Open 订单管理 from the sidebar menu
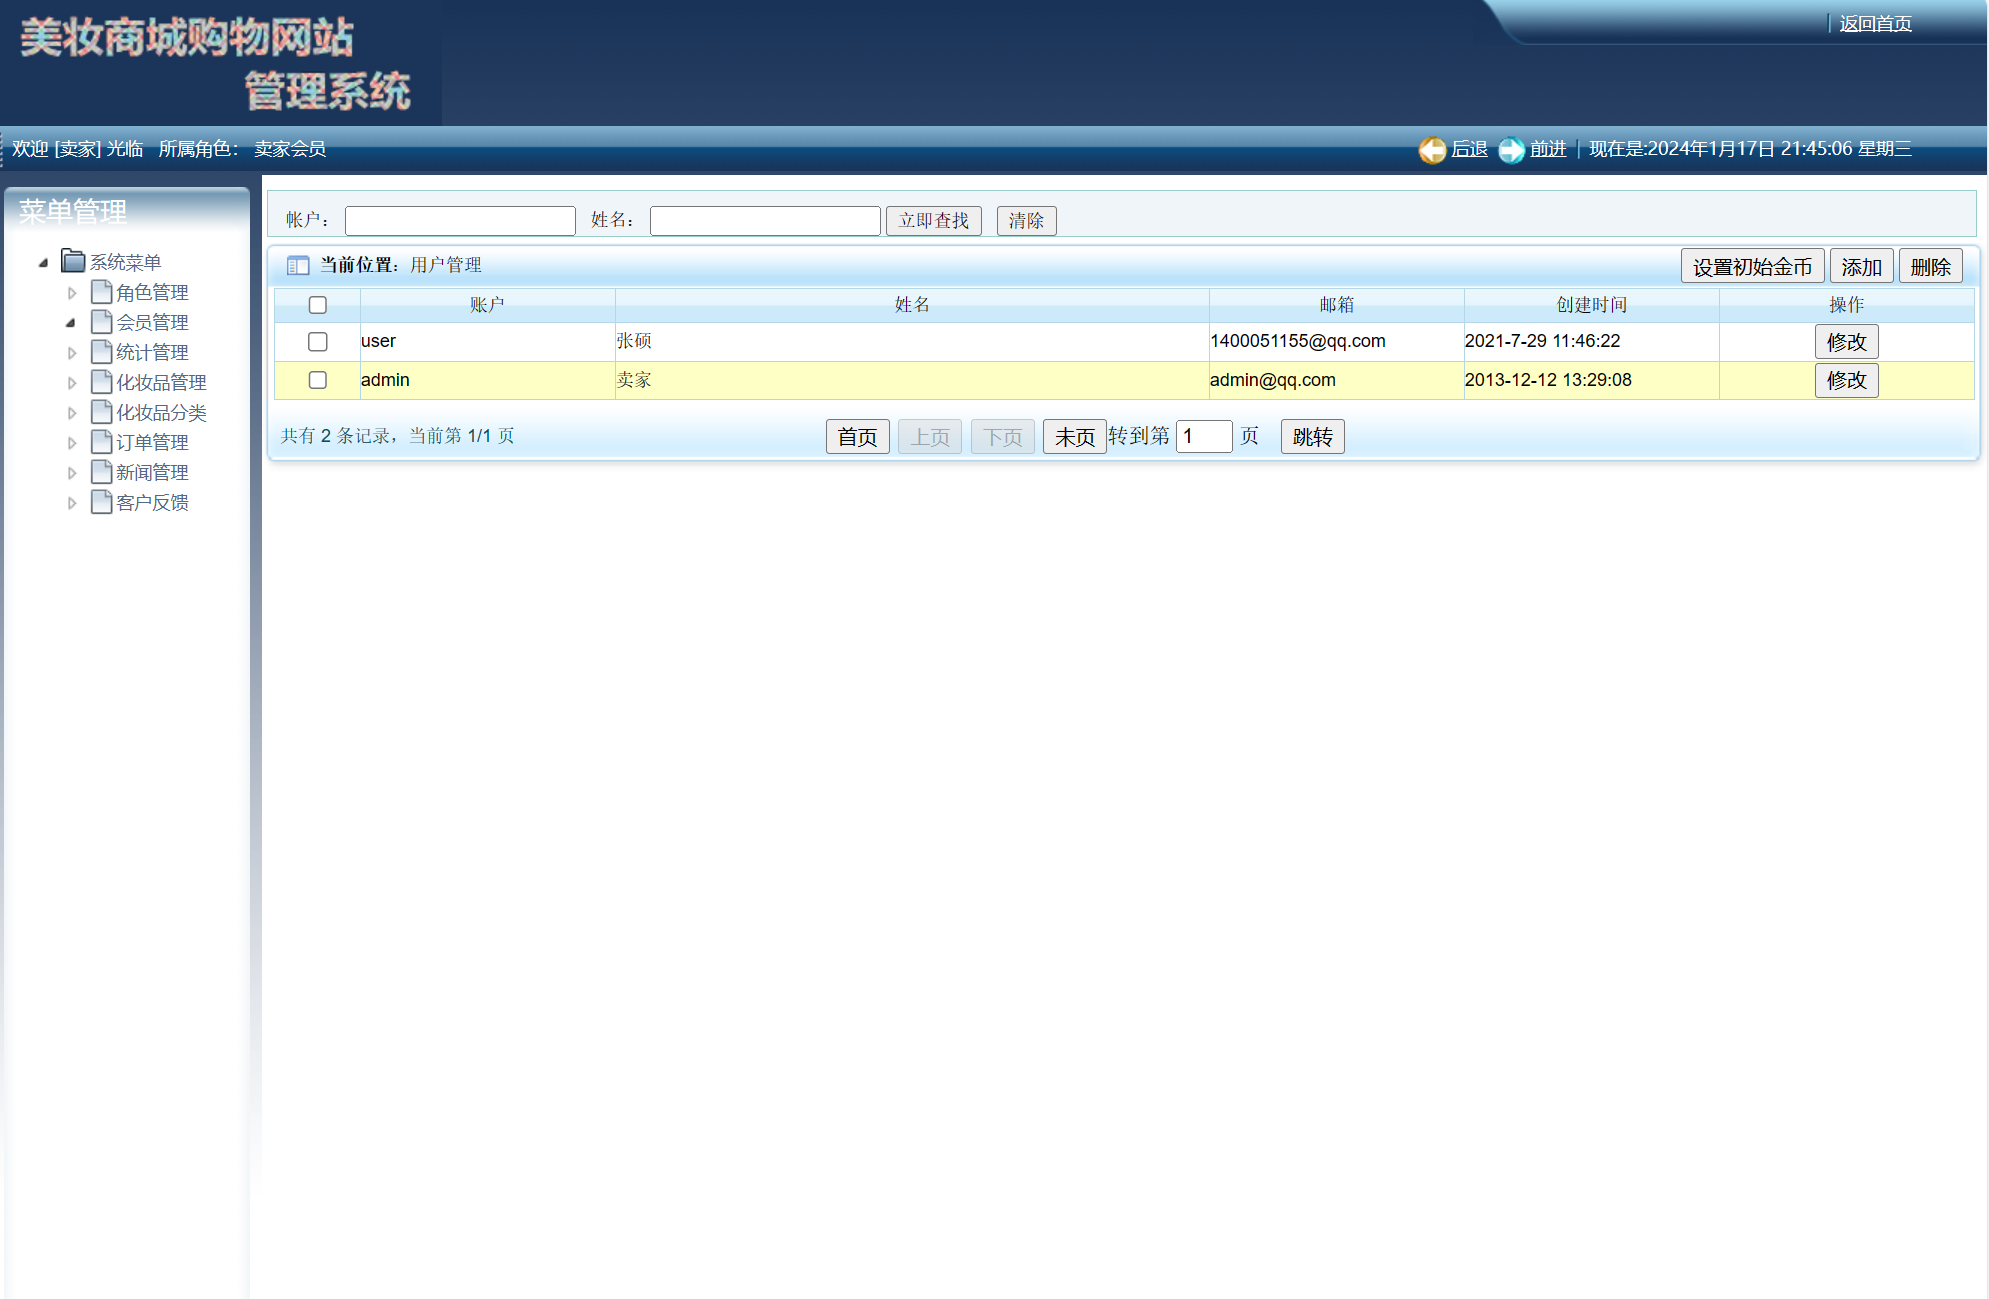This screenshot has height=1299, width=1989. point(150,442)
